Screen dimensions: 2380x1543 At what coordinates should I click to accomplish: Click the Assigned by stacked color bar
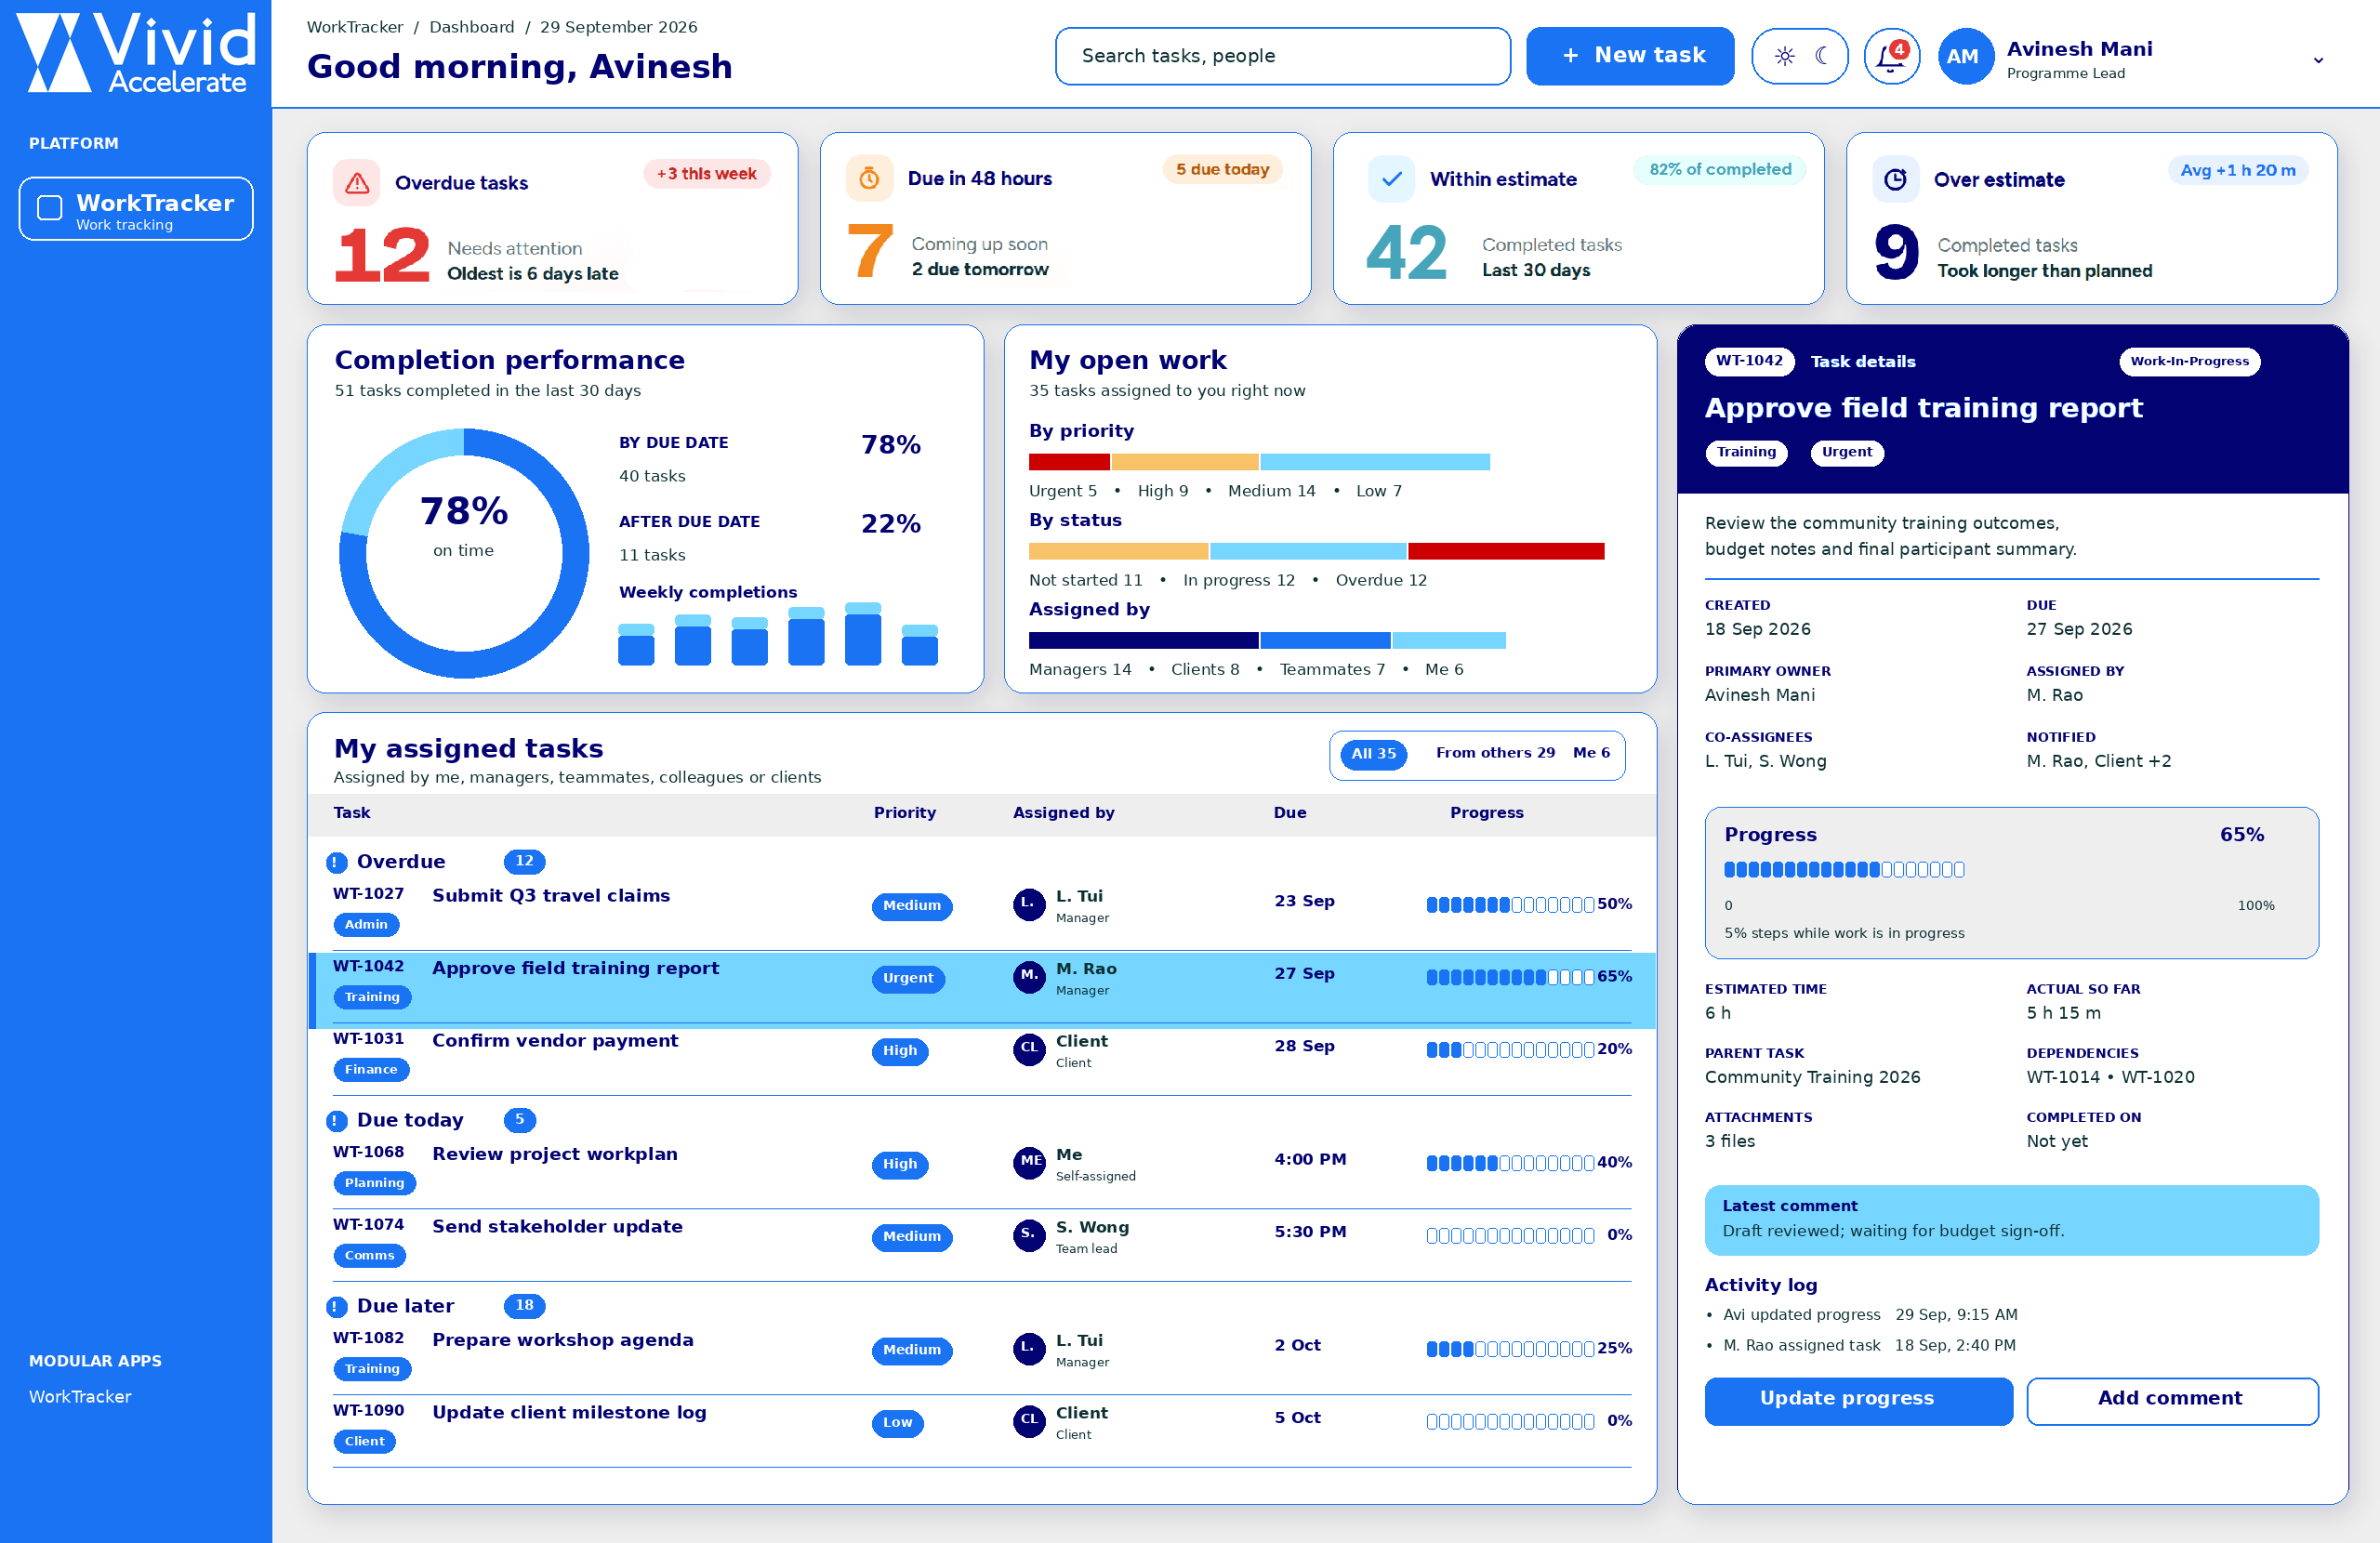coord(1267,640)
